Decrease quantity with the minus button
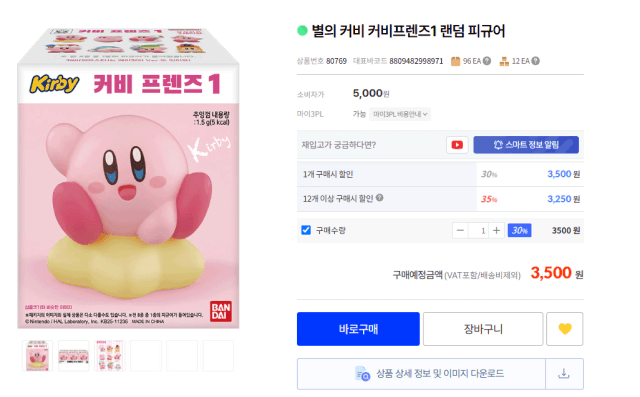Screen dimensions: 640x397 coord(460,231)
